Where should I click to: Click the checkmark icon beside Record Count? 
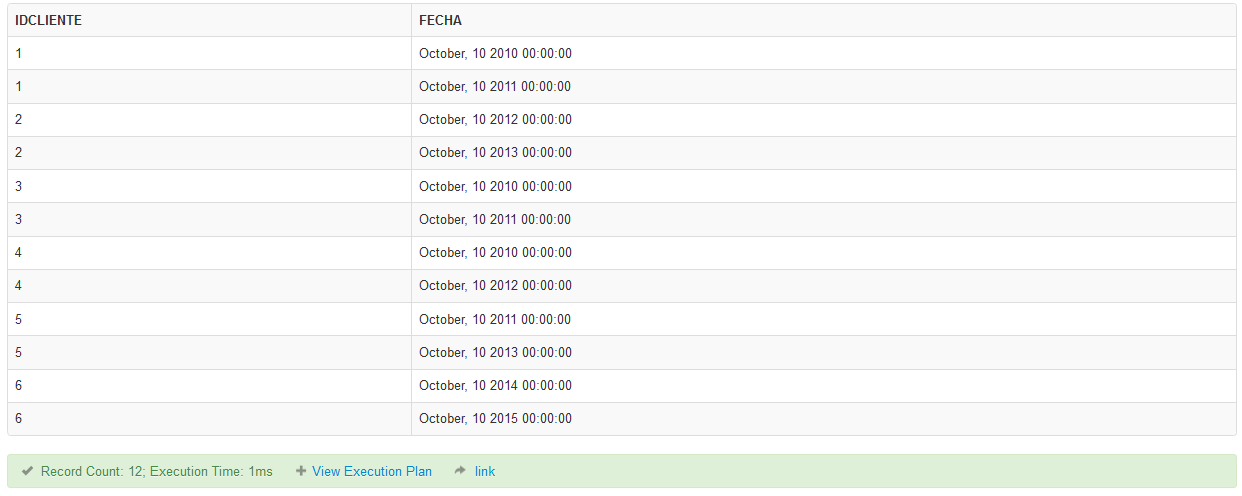pos(28,471)
